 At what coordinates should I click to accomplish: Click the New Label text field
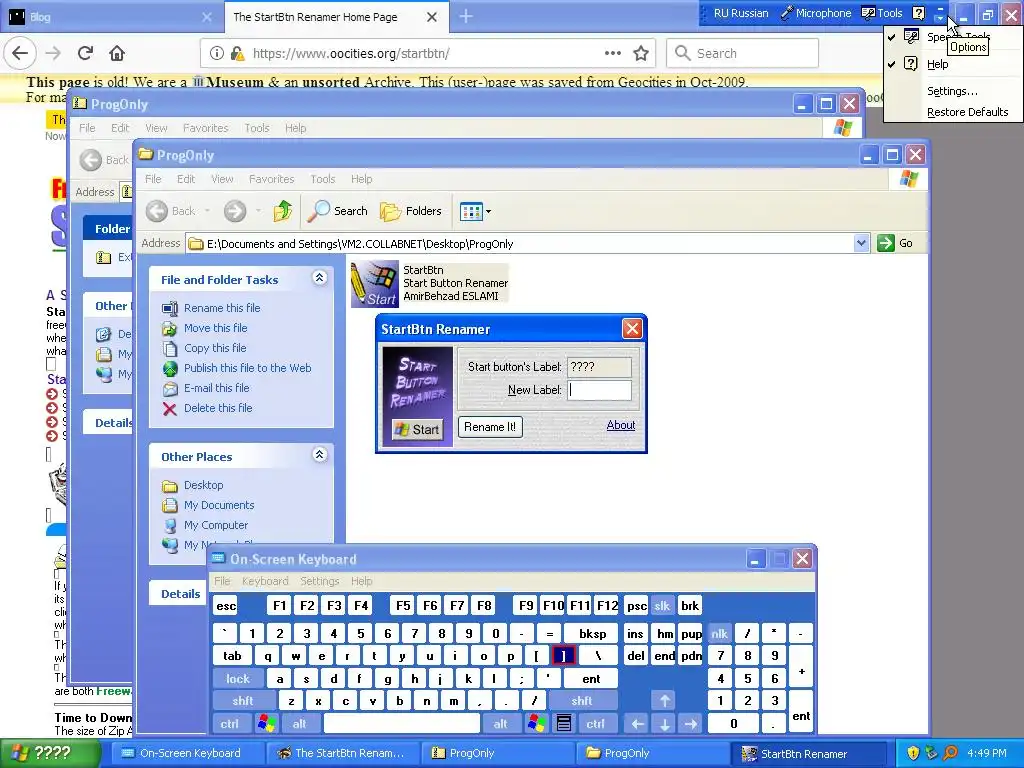(x=600, y=390)
